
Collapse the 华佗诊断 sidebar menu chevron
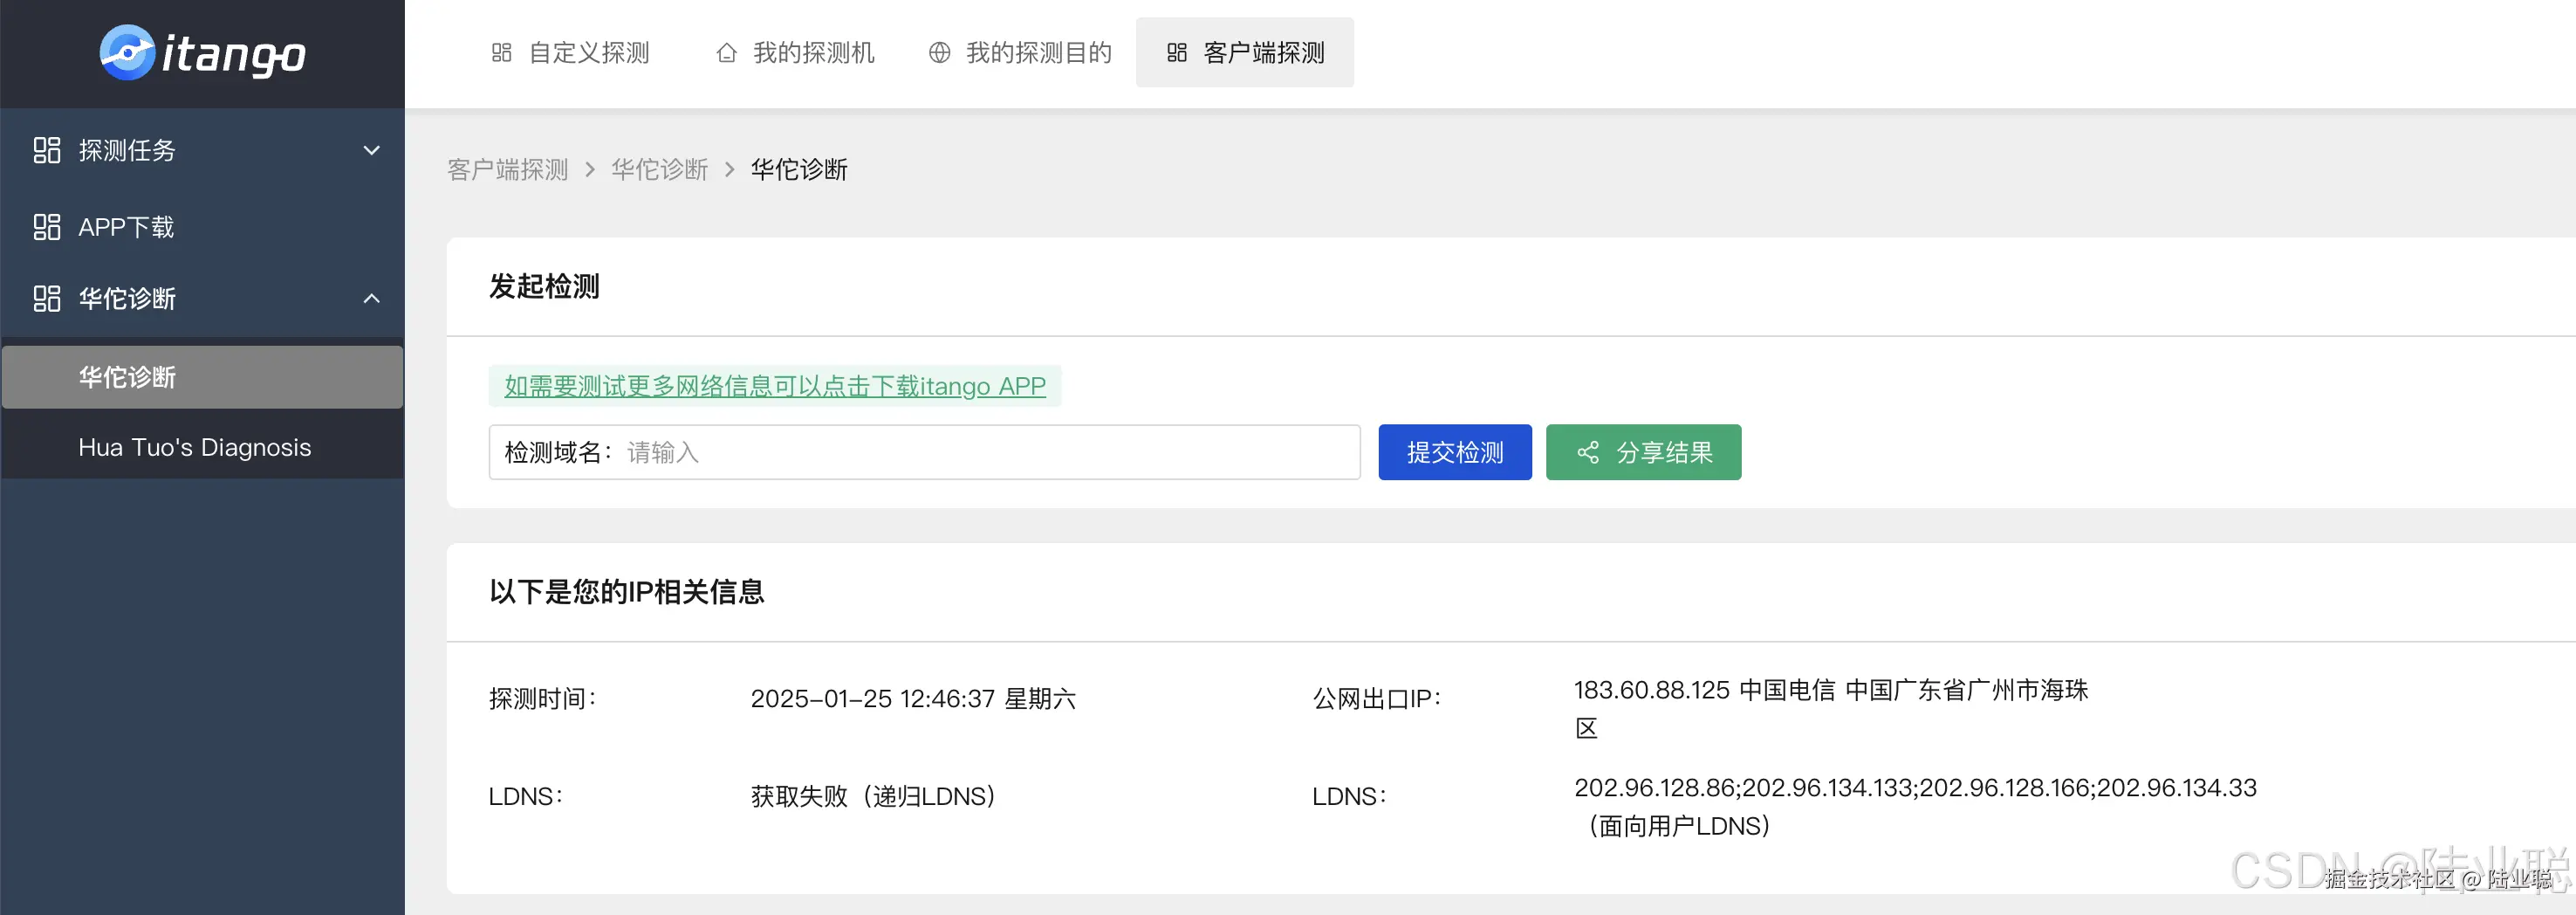371,298
